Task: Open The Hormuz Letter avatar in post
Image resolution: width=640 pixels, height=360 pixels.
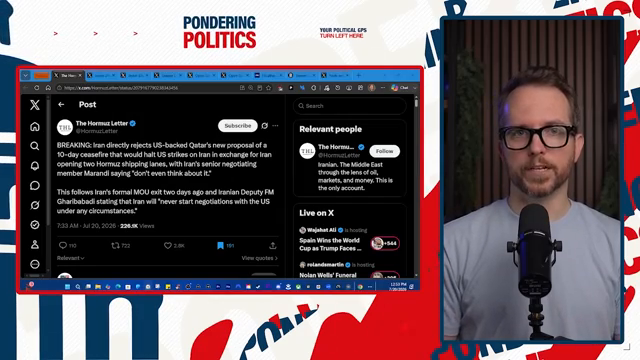Action: 64,127
